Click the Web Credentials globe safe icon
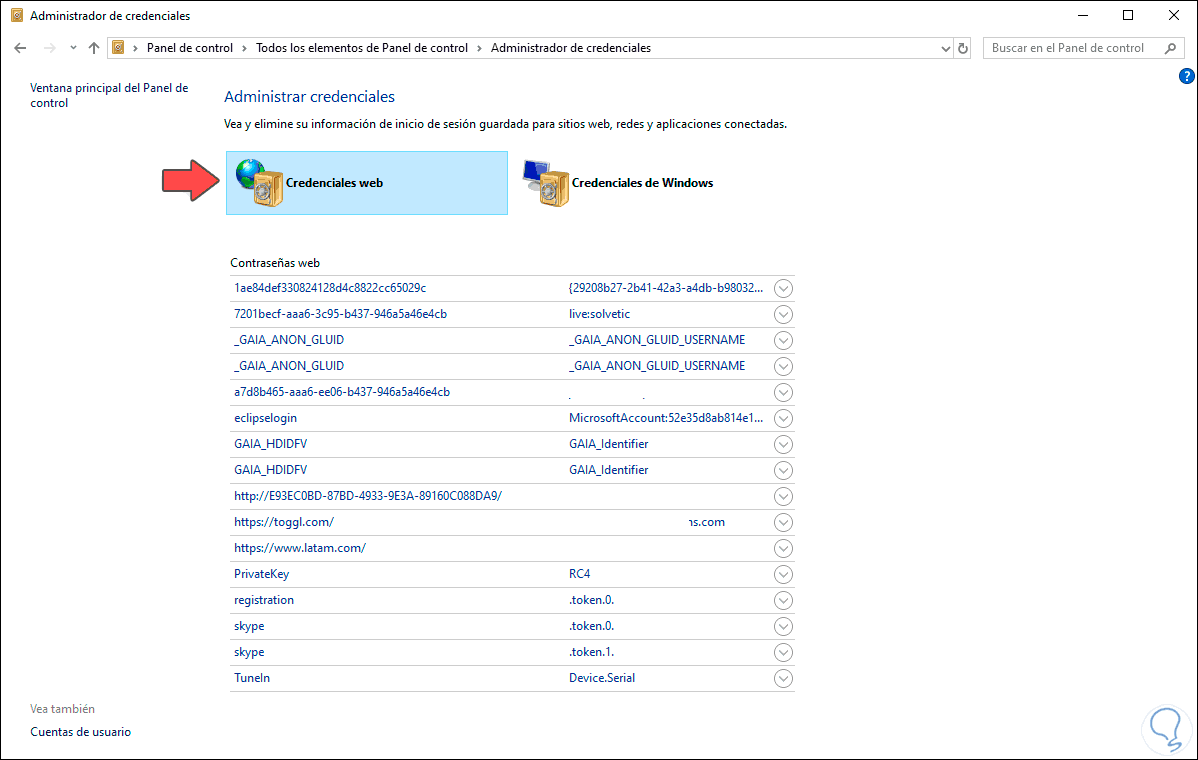The image size is (1198, 760). [x=258, y=182]
